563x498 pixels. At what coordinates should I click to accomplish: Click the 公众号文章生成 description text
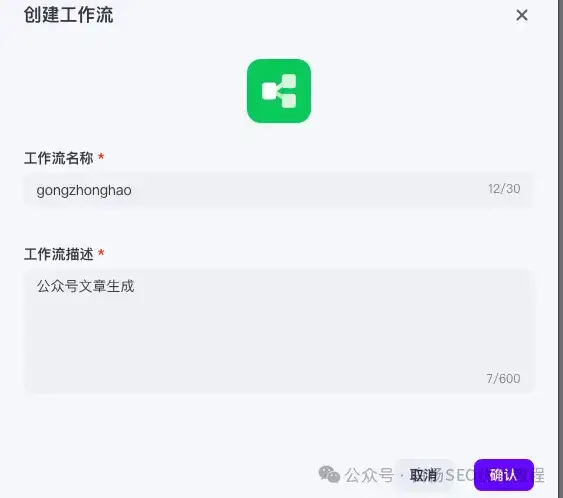click(x=85, y=286)
